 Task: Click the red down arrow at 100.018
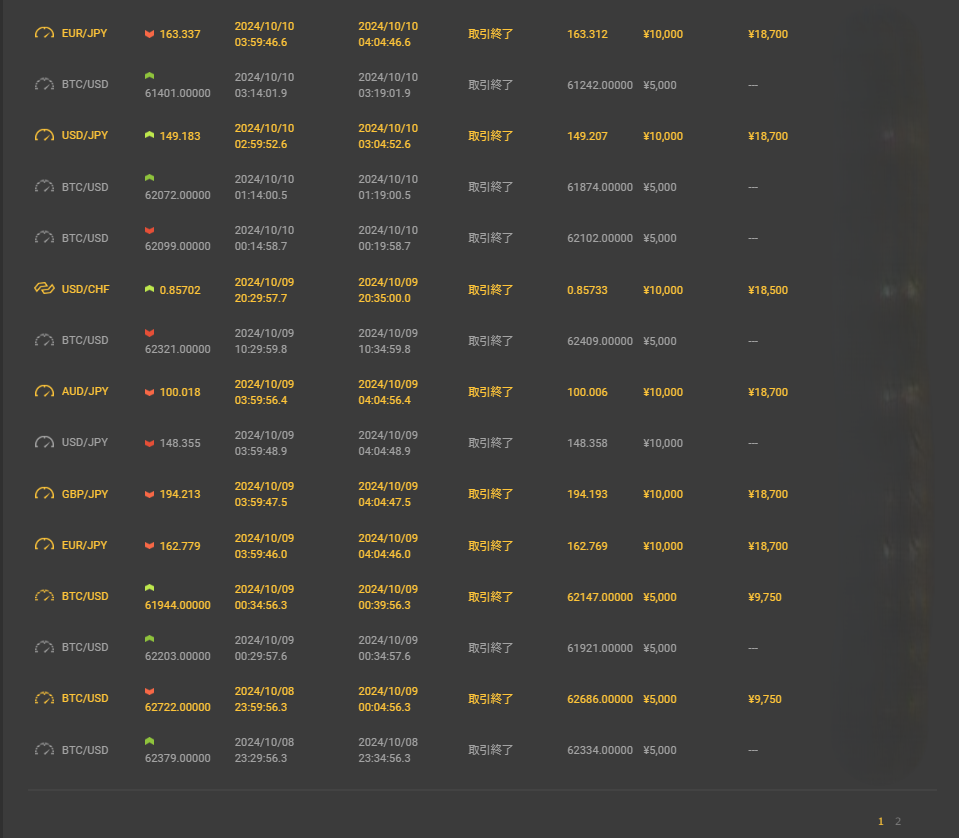point(149,392)
